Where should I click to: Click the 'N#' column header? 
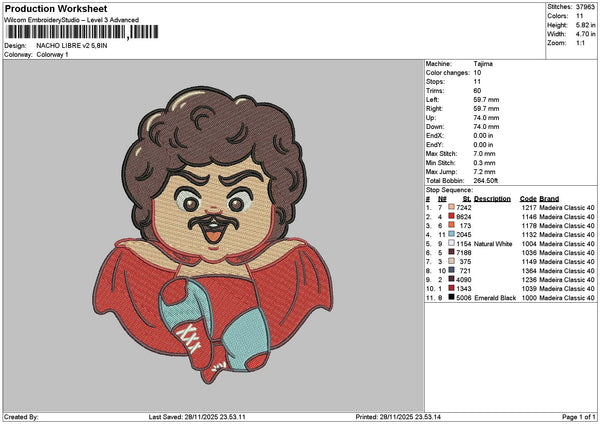click(x=442, y=199)
